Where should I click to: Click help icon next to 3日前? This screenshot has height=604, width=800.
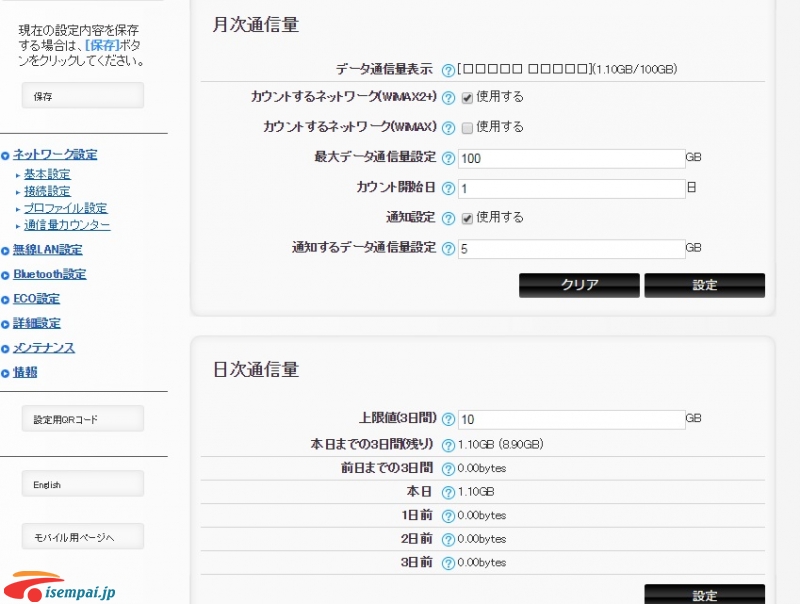coord(448,564)
